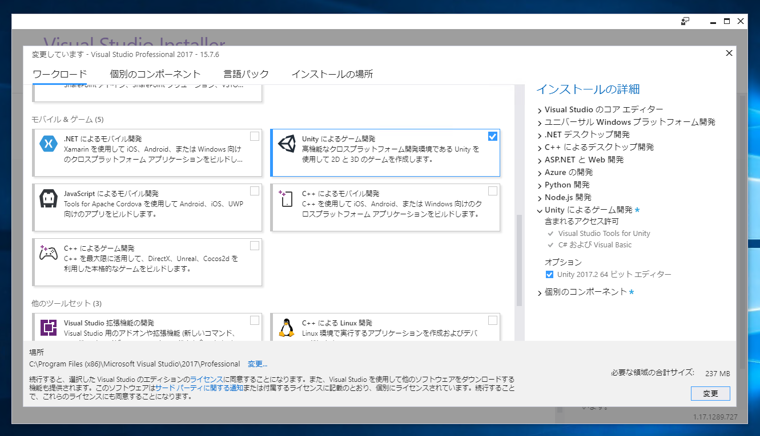Expand ASP.NET and Web development details
This screenshot has width=760, height=436.
click(x=539, y=161)
